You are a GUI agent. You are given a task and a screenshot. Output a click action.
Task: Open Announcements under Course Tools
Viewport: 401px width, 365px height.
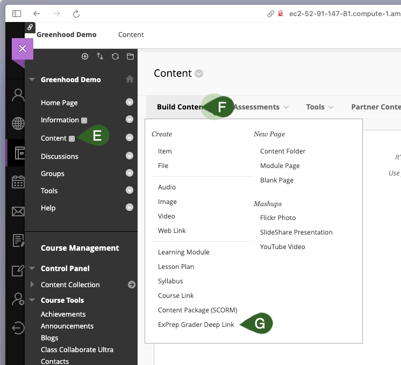pyautogui.click(x=67, y=326)
